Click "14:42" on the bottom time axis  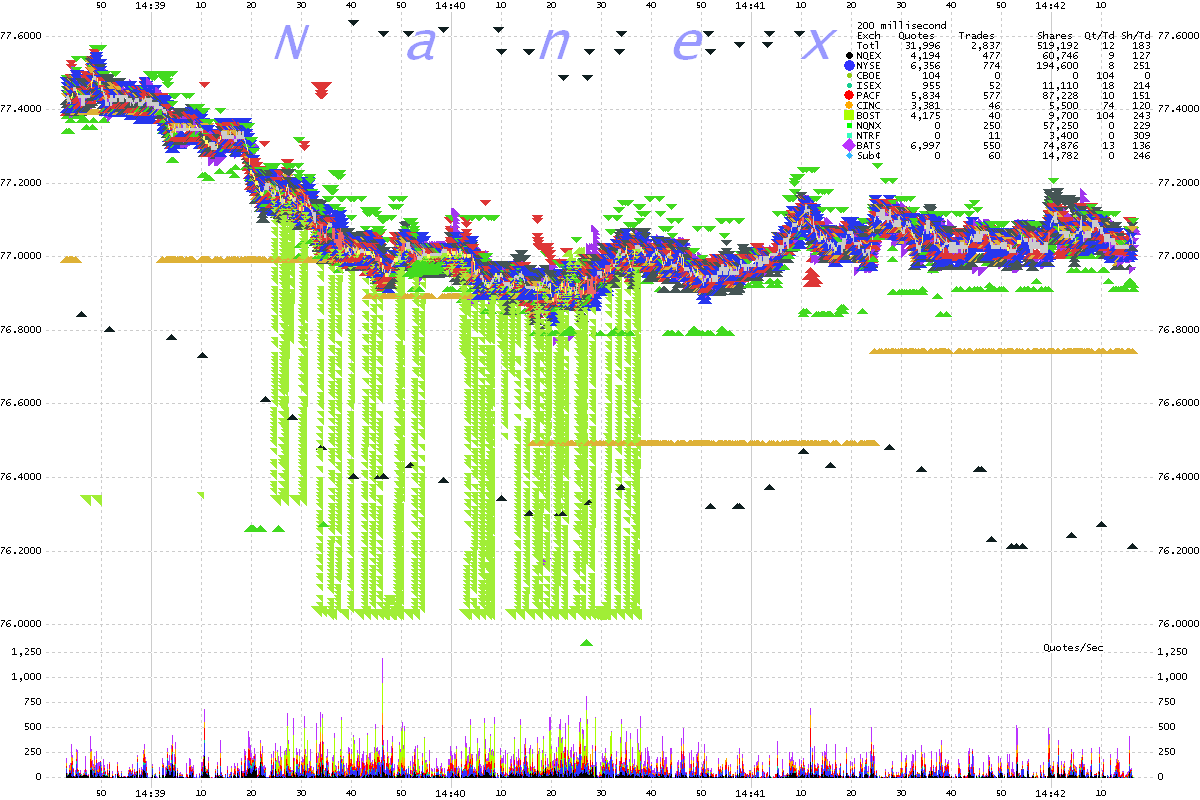pos(1050,792)
